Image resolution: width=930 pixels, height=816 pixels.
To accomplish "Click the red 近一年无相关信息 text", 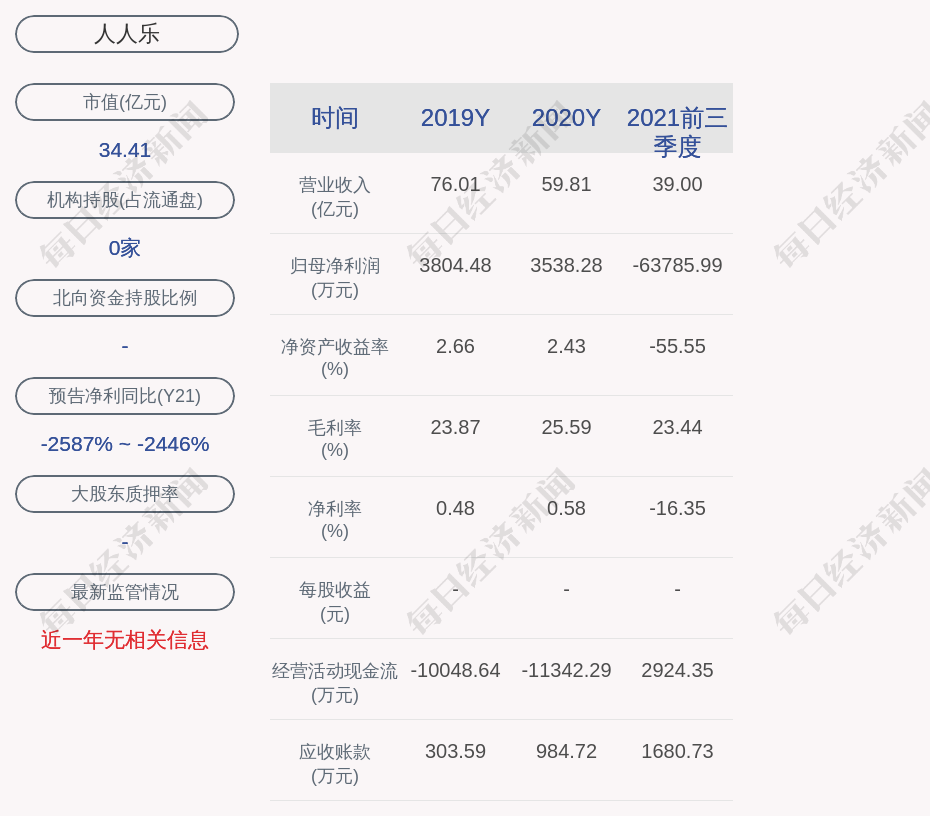I will pyautogui.click(x=125, y=640).
